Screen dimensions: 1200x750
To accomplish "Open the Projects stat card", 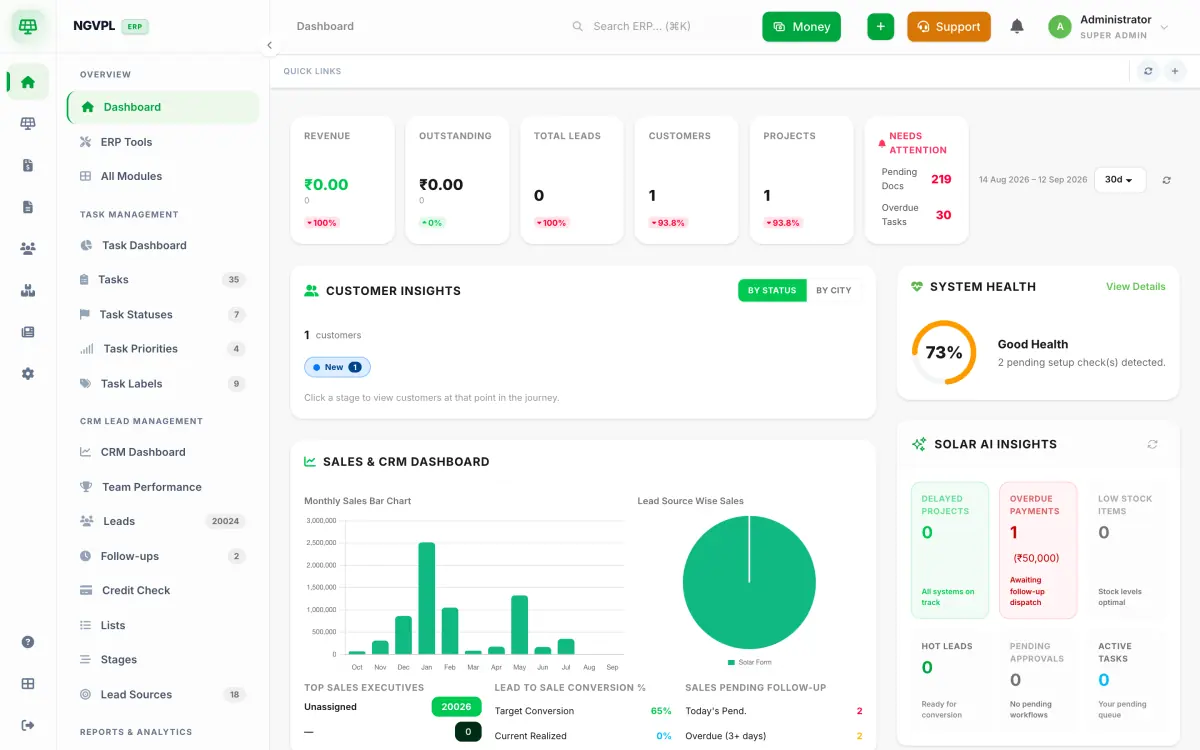I will pyautogui.click(x=802, y=180).
